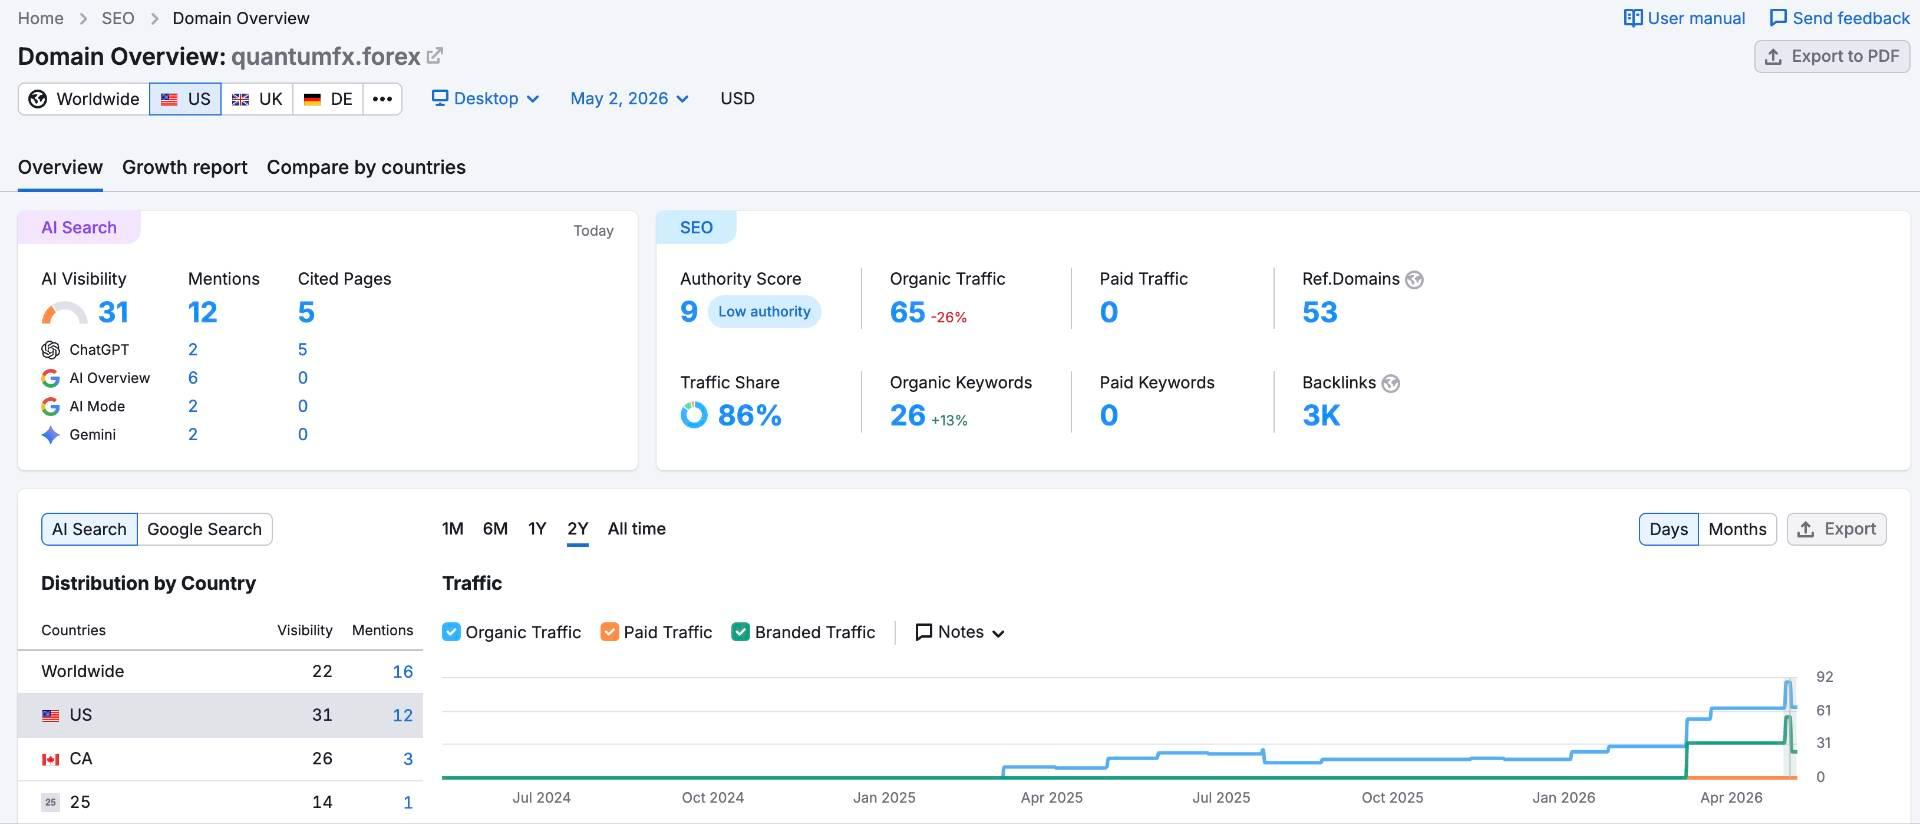
Task: Switch chart granularity to Days
Action: [x=1668, y=530]
